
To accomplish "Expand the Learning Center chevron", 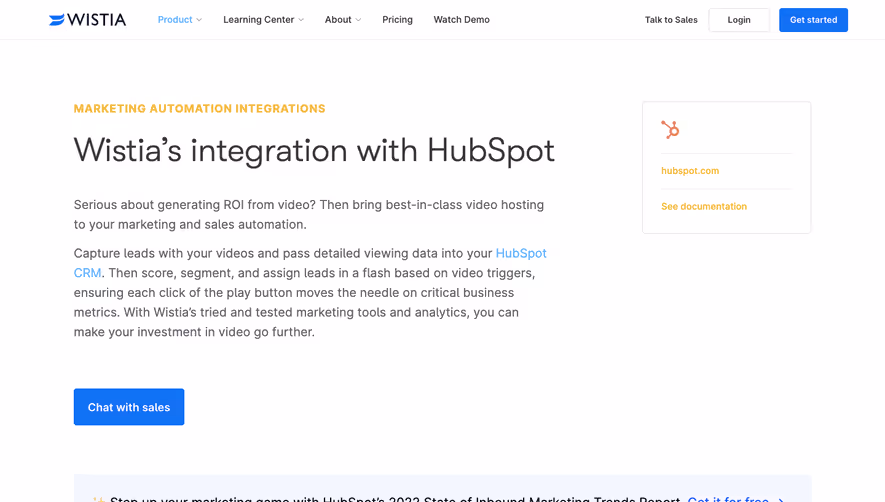I will [x=301, y=20].
